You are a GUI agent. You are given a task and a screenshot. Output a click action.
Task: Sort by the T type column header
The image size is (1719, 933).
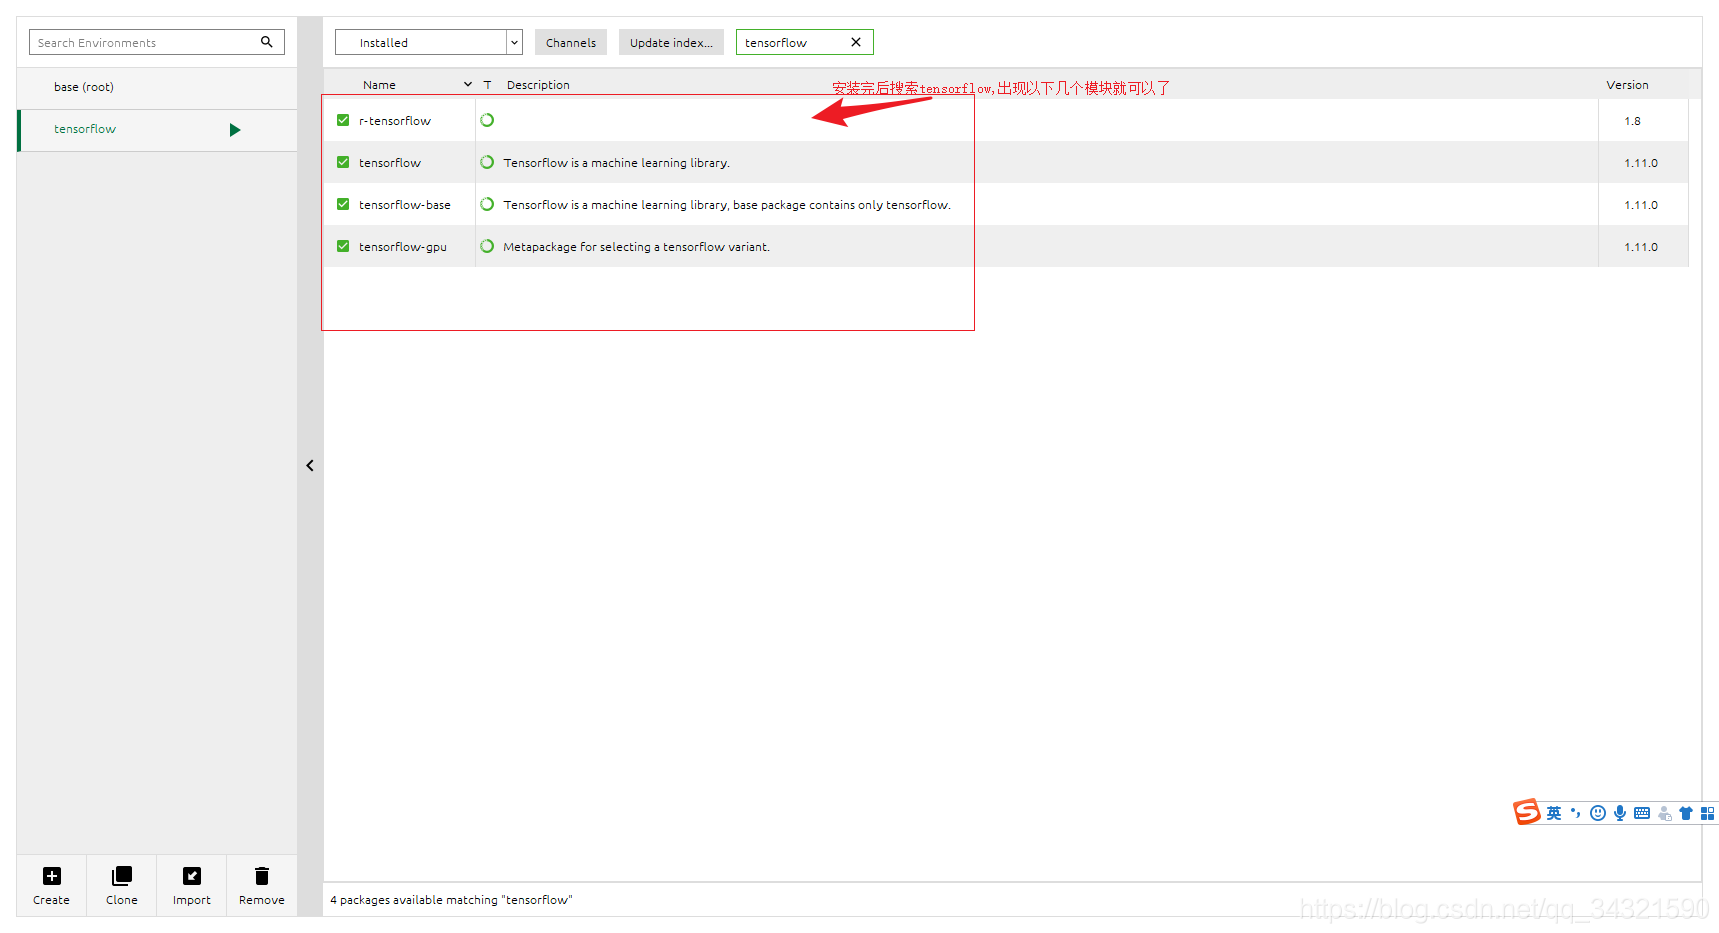click(487, 85)
